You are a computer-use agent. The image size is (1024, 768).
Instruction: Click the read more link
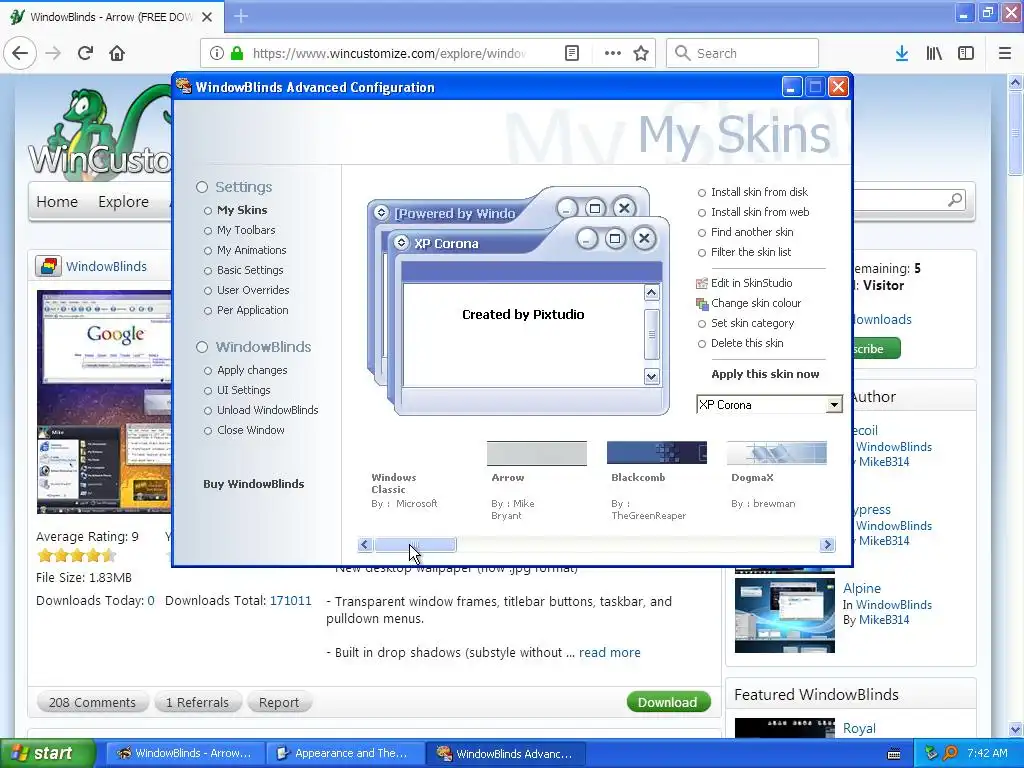click(x=609, y=652)
